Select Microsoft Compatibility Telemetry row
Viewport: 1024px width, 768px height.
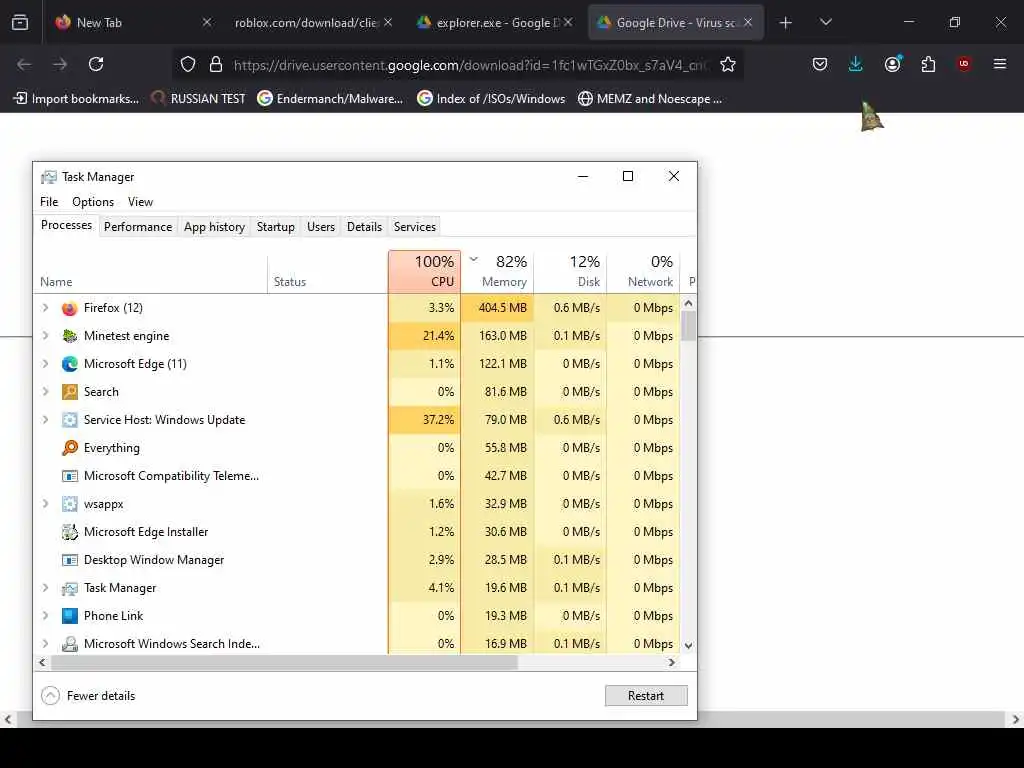[357, 476]
